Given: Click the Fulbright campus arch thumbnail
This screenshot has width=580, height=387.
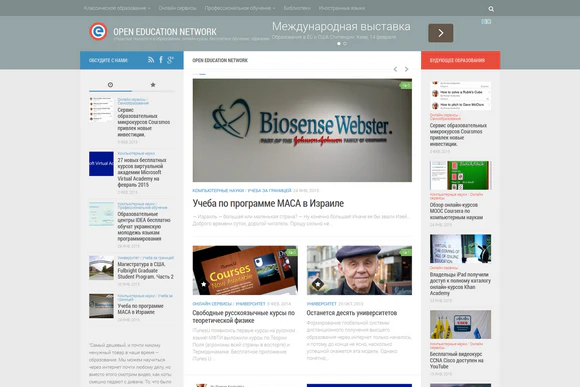Looking at the screenshot, I should click(101, 267).
